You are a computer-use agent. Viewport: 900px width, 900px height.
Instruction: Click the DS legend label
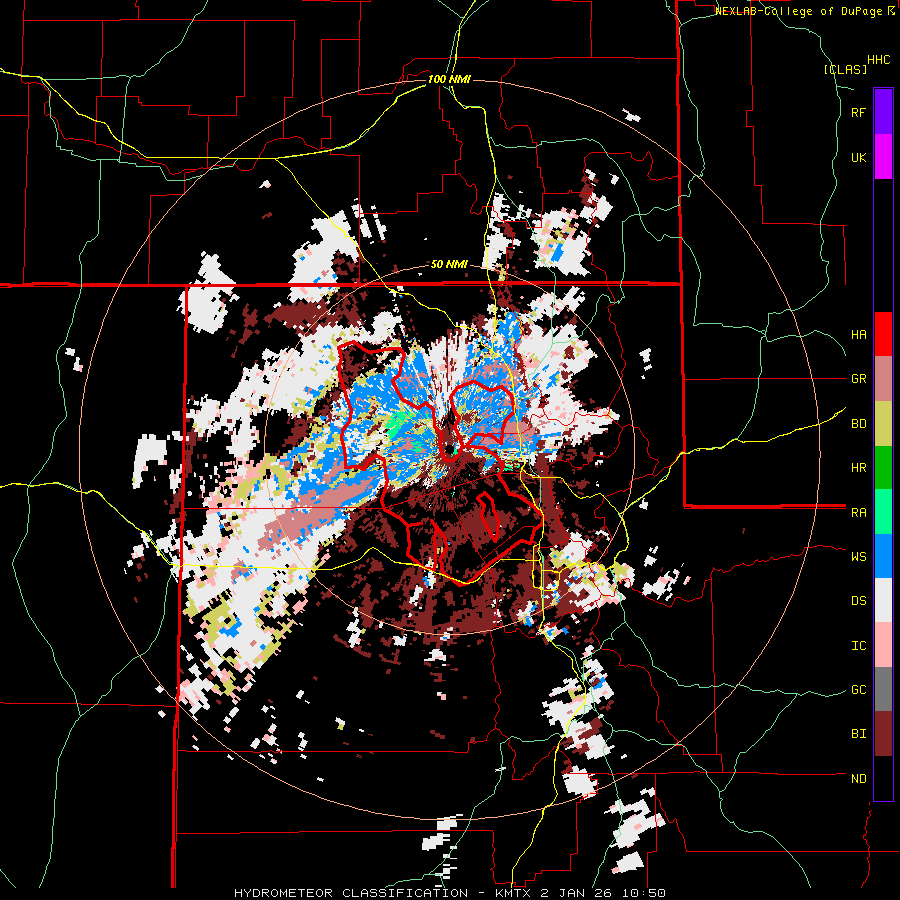[858, 602]
